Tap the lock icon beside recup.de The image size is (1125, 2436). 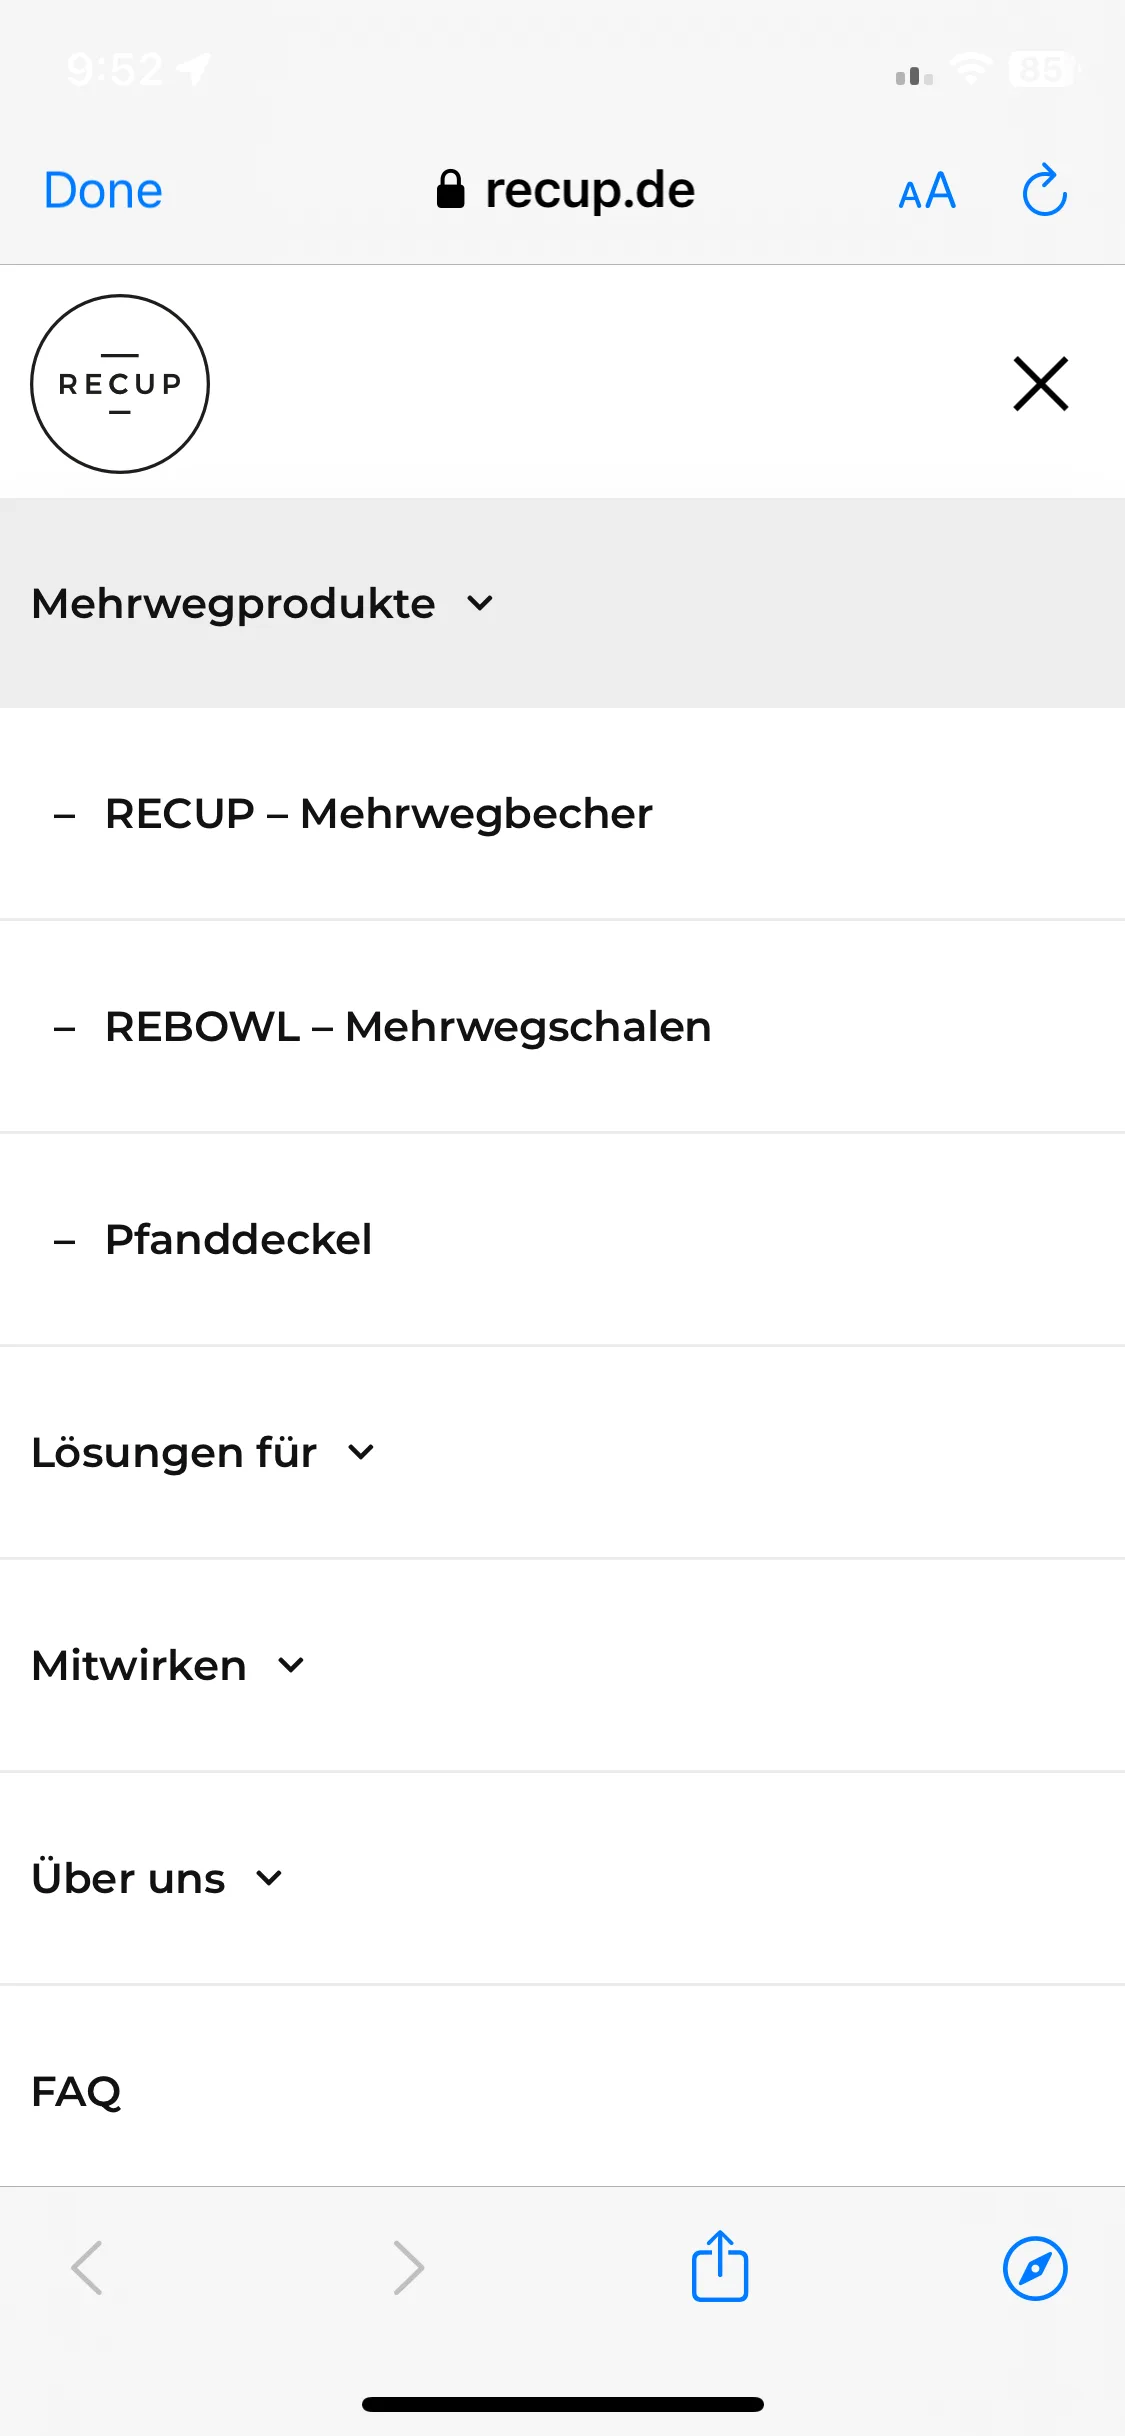451,189
